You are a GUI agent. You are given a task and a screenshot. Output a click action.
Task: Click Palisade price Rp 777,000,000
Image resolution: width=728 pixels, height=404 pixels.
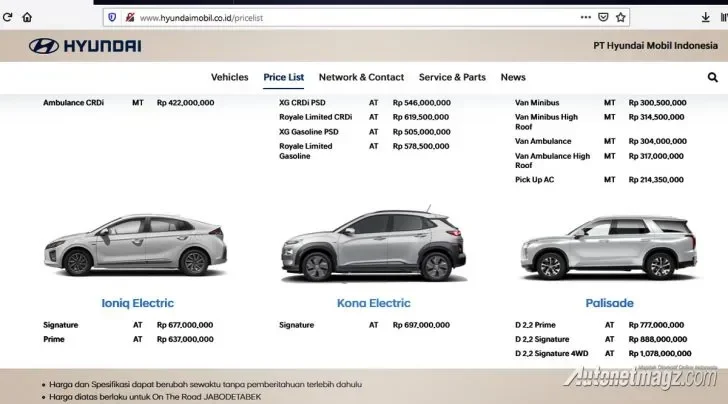(x=656, y=325)
